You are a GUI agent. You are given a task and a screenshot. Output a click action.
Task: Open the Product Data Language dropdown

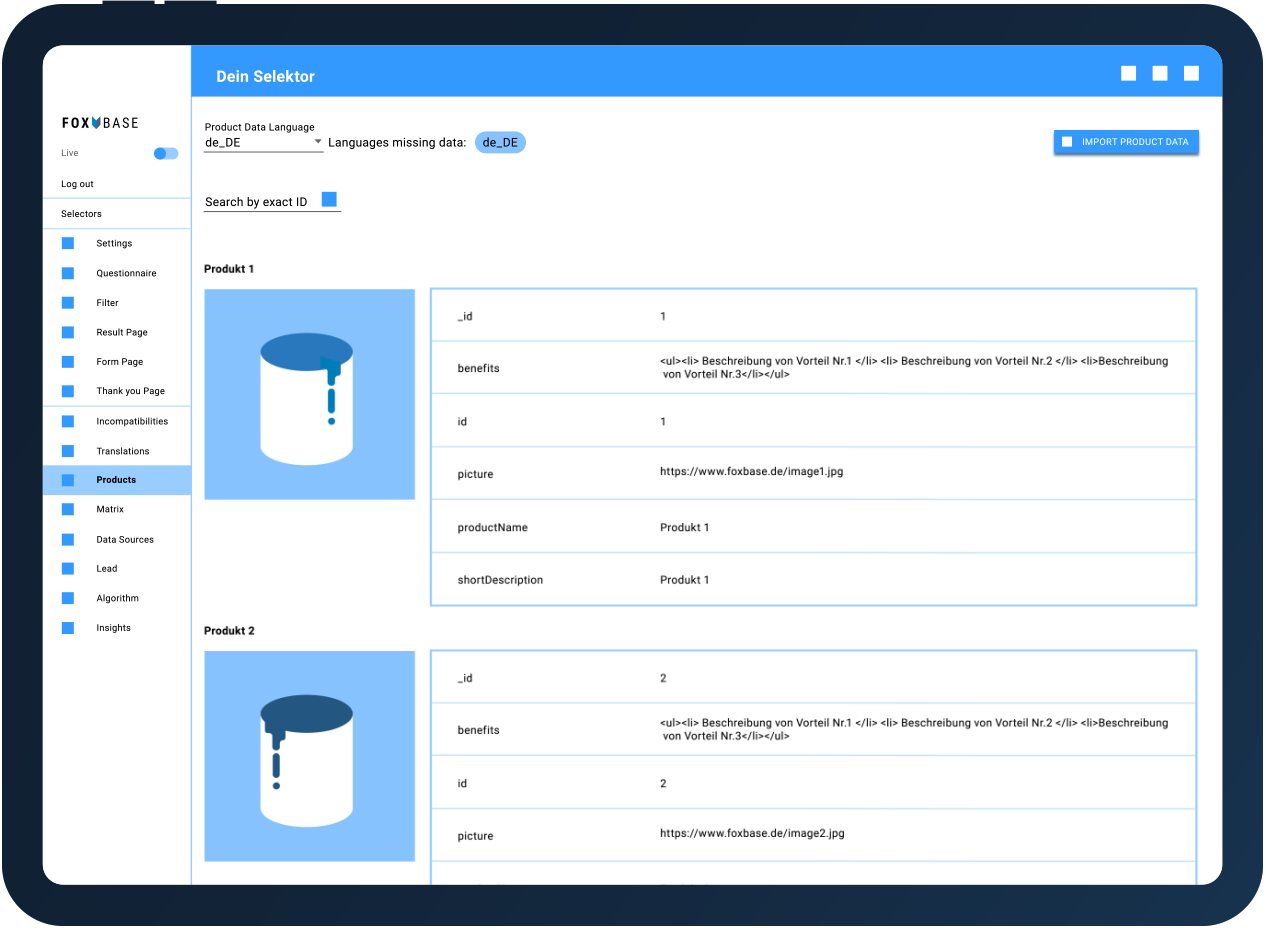coord(263,142)
